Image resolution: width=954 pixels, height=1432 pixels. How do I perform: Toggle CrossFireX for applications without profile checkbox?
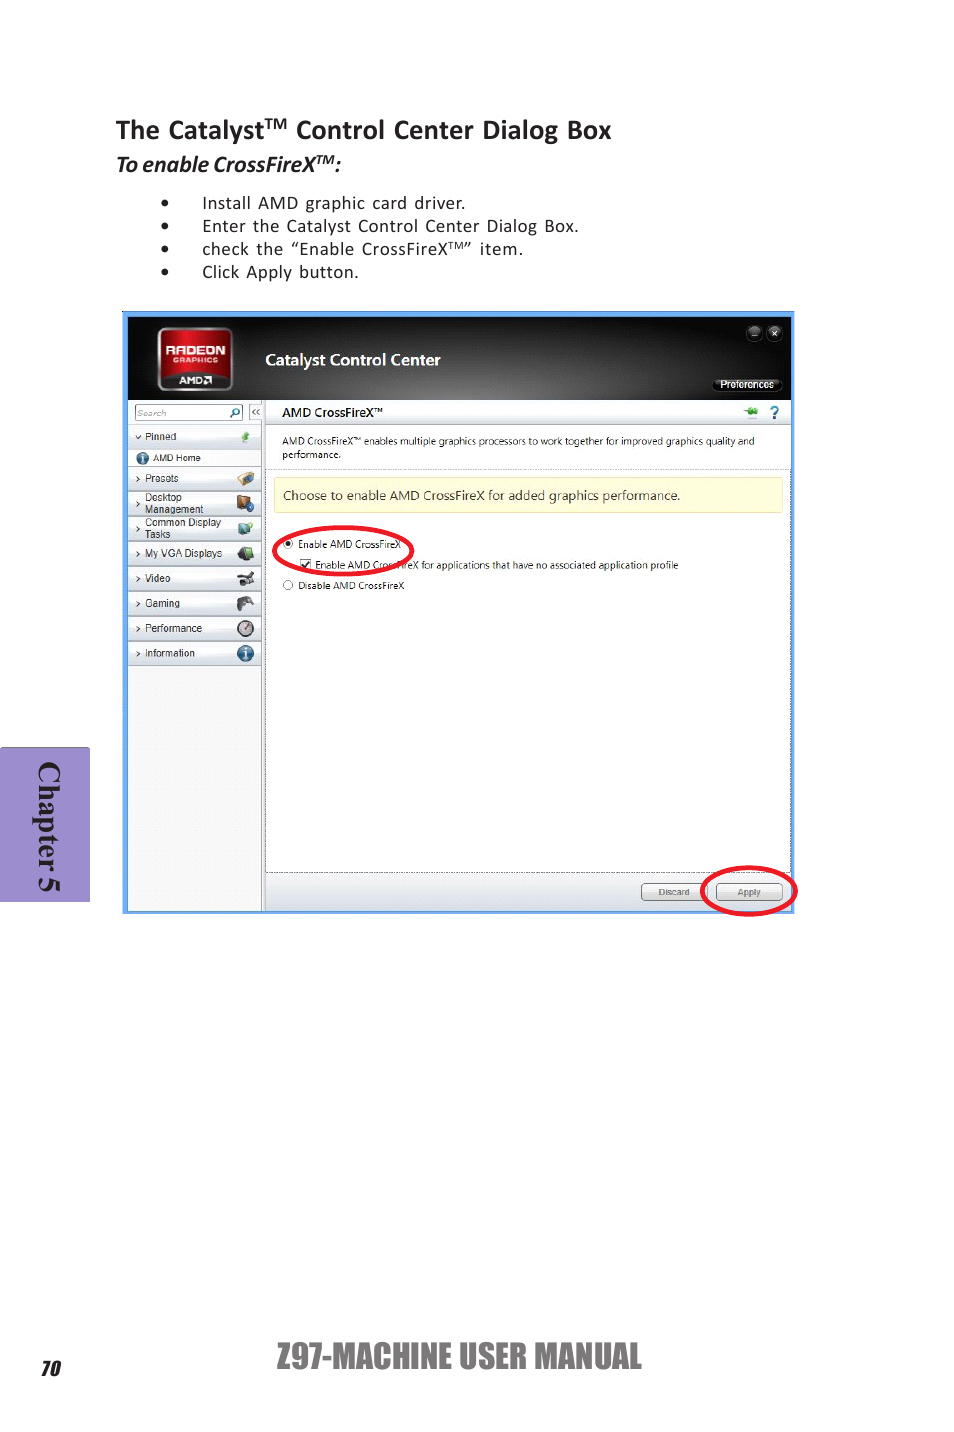(x=306, y=565)
